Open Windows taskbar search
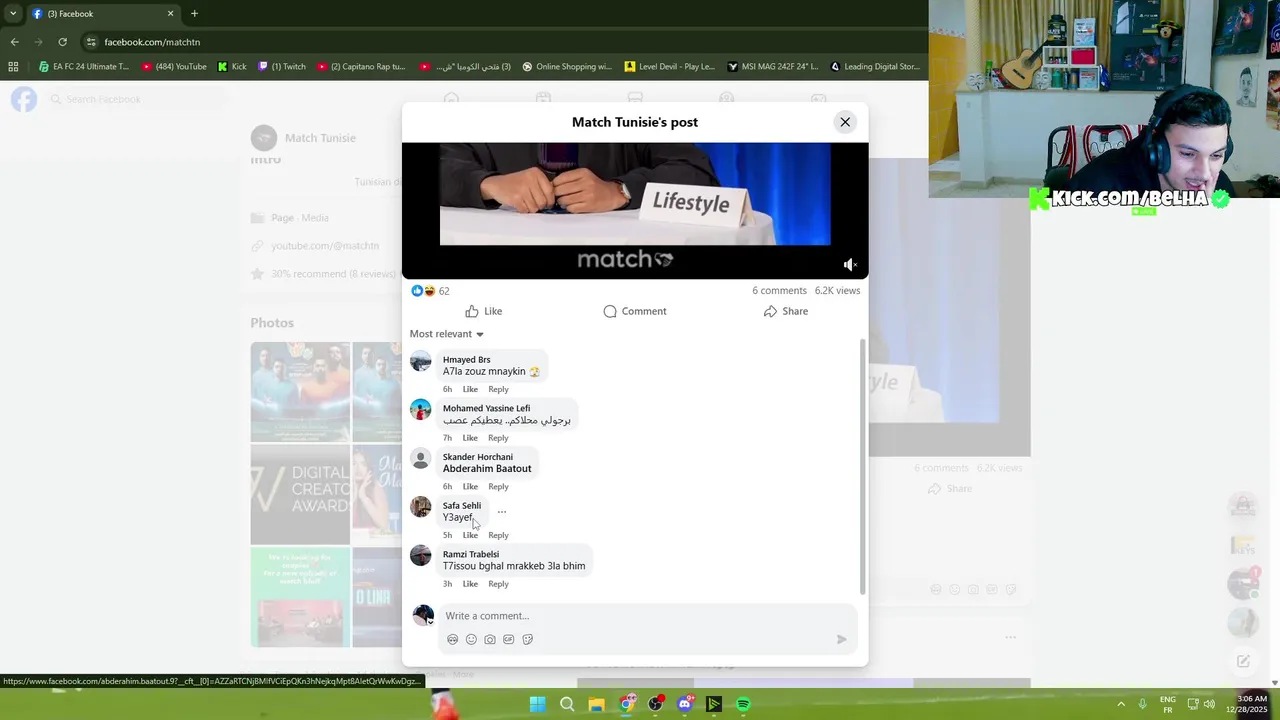1280x720 pixels. point(567,704)
